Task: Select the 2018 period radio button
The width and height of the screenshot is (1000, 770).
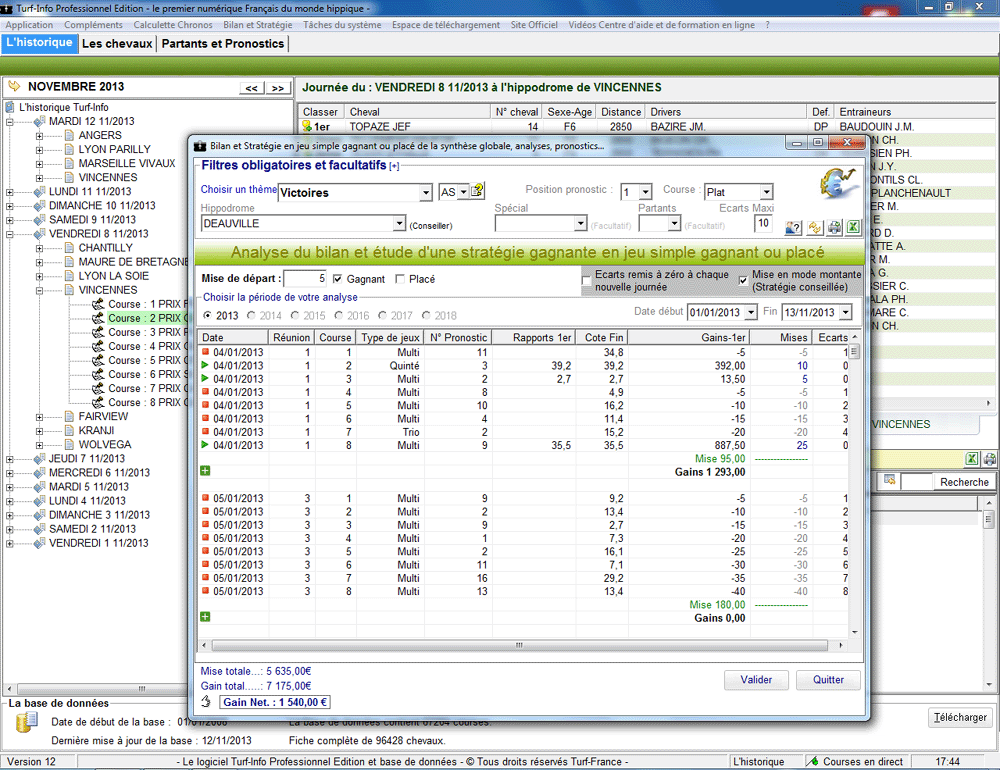Action: (x=426, y=315)
